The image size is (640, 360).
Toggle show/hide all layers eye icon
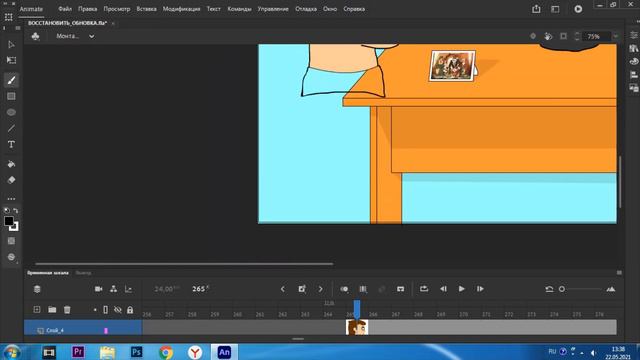coord(118,310)
